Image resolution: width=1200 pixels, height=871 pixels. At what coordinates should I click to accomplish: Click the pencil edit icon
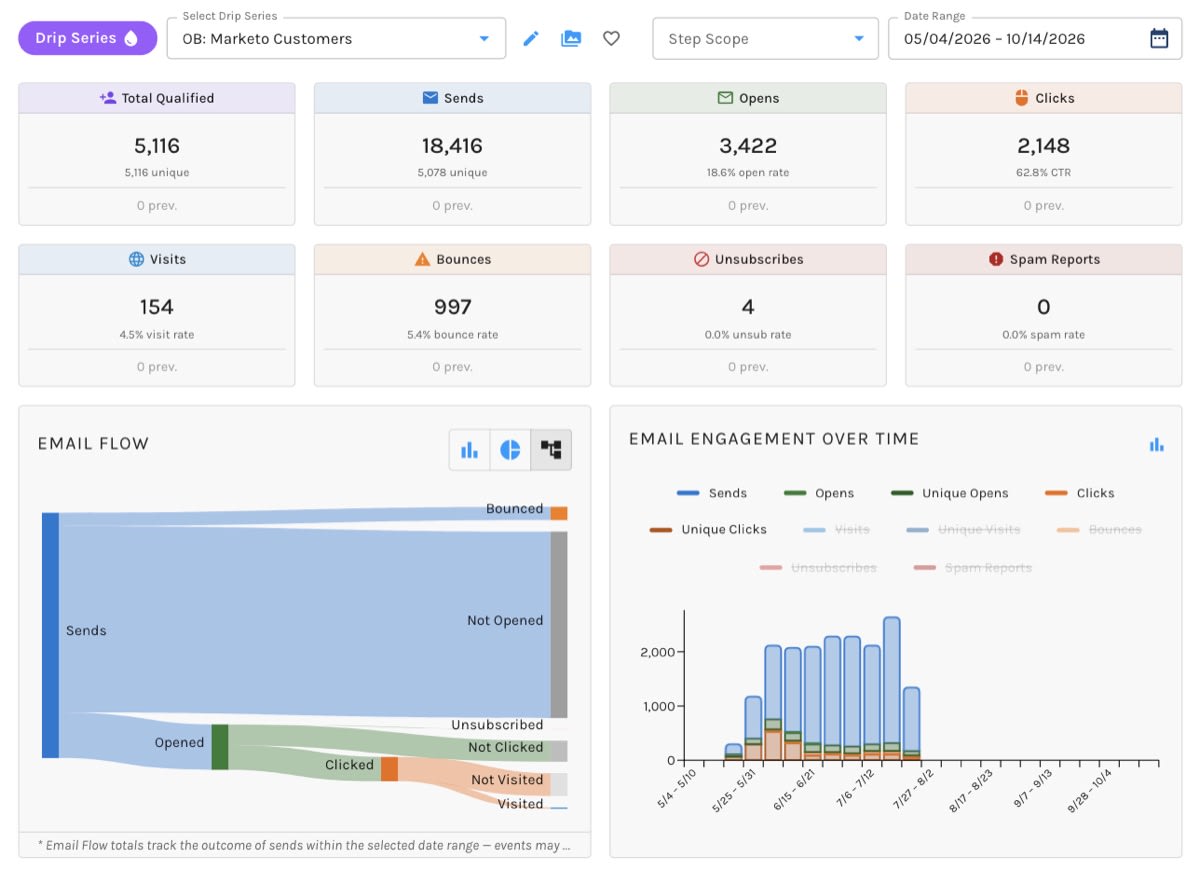coord(531,38)
